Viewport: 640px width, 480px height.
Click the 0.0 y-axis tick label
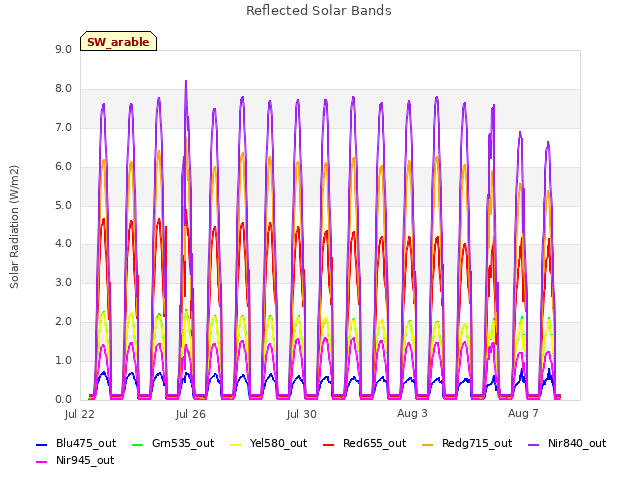click(63, 399)
